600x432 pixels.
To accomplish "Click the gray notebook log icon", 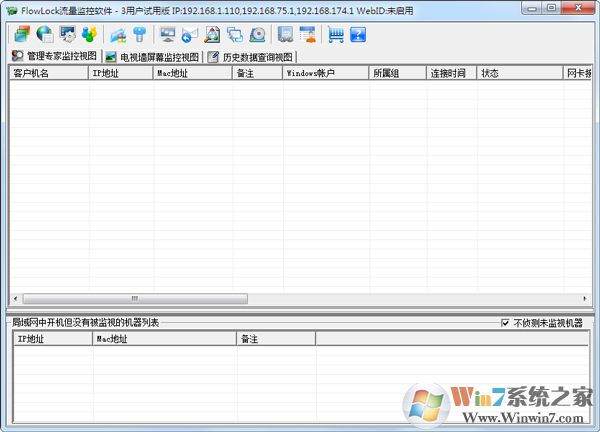I will 285,34.
